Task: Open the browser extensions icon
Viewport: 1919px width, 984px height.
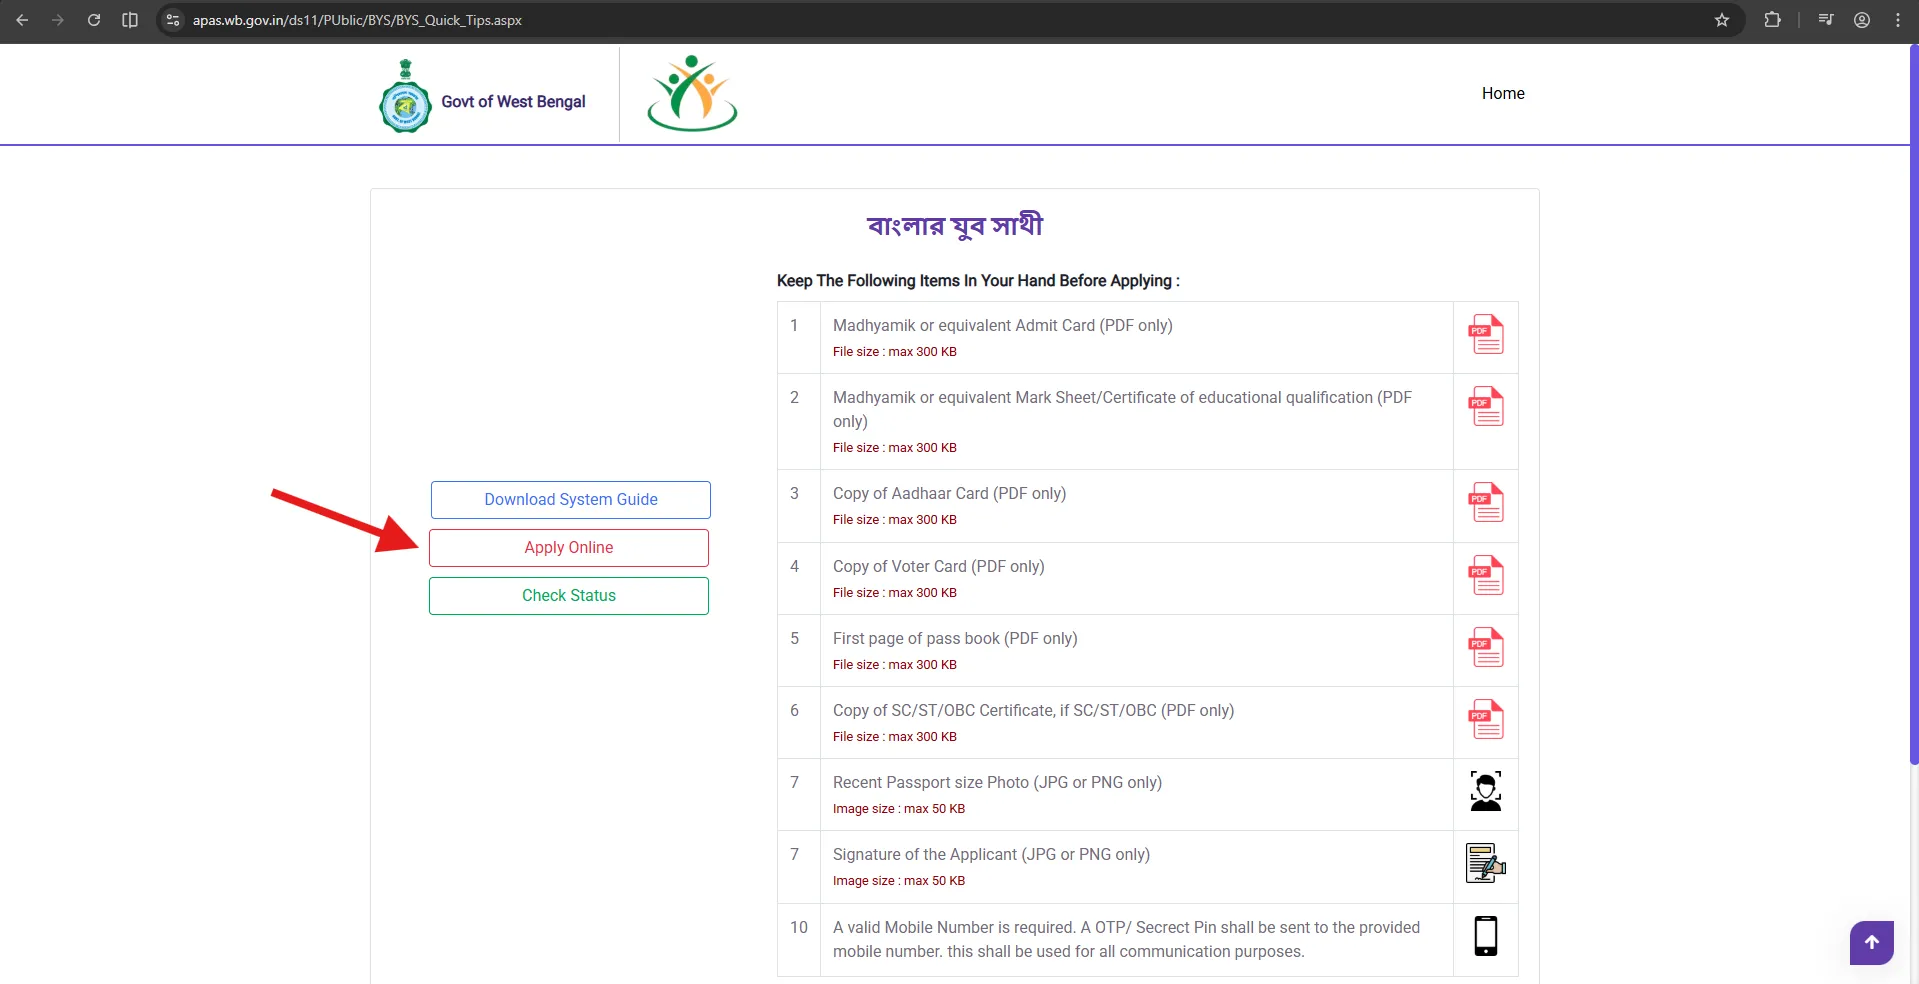Action: tap(1772, 20)
